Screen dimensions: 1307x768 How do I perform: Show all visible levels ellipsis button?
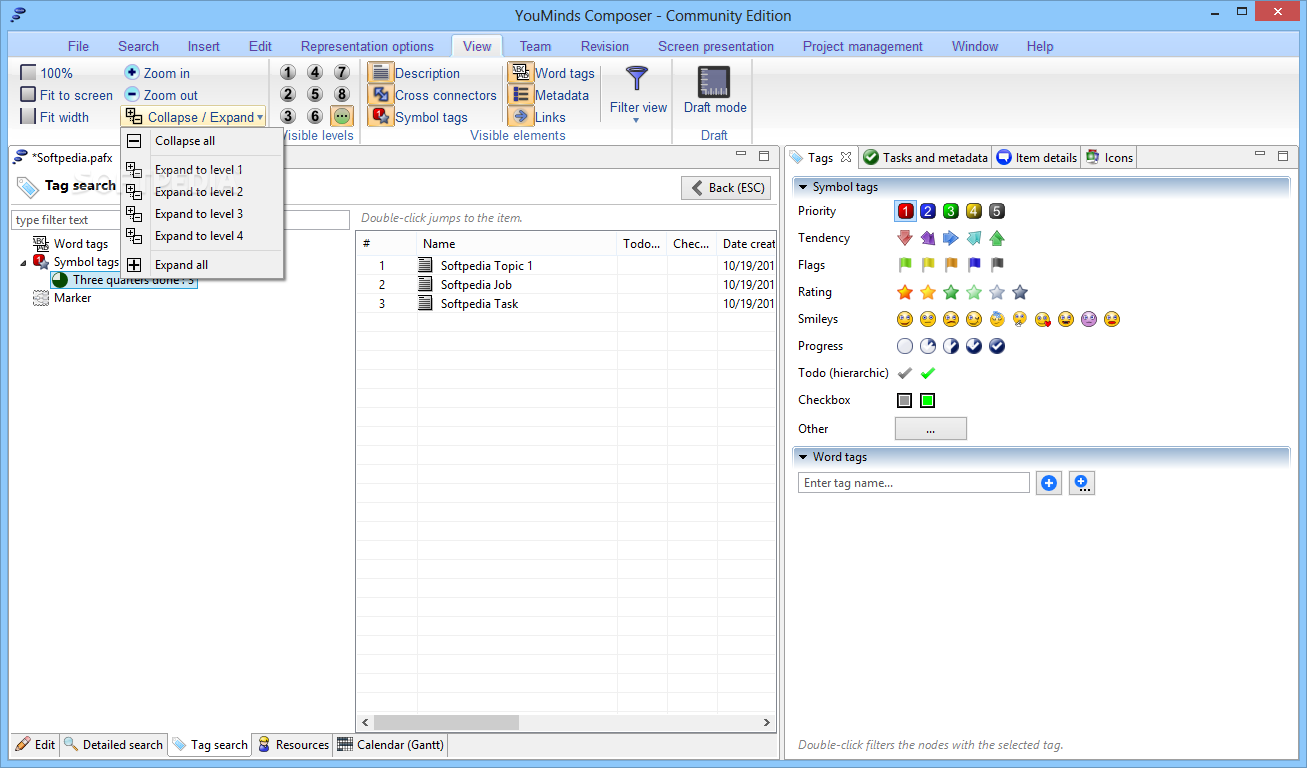point(342,116)
